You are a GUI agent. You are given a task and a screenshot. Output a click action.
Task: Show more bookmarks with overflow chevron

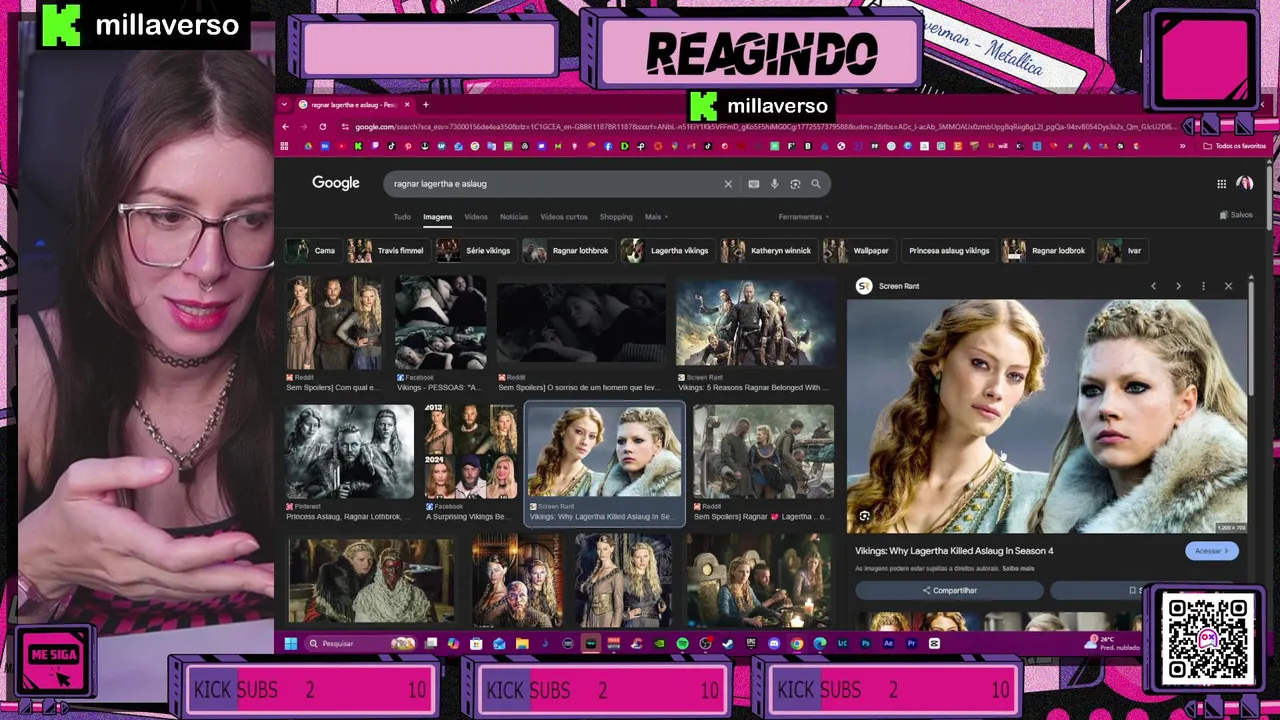click(x=1182, y=146)
